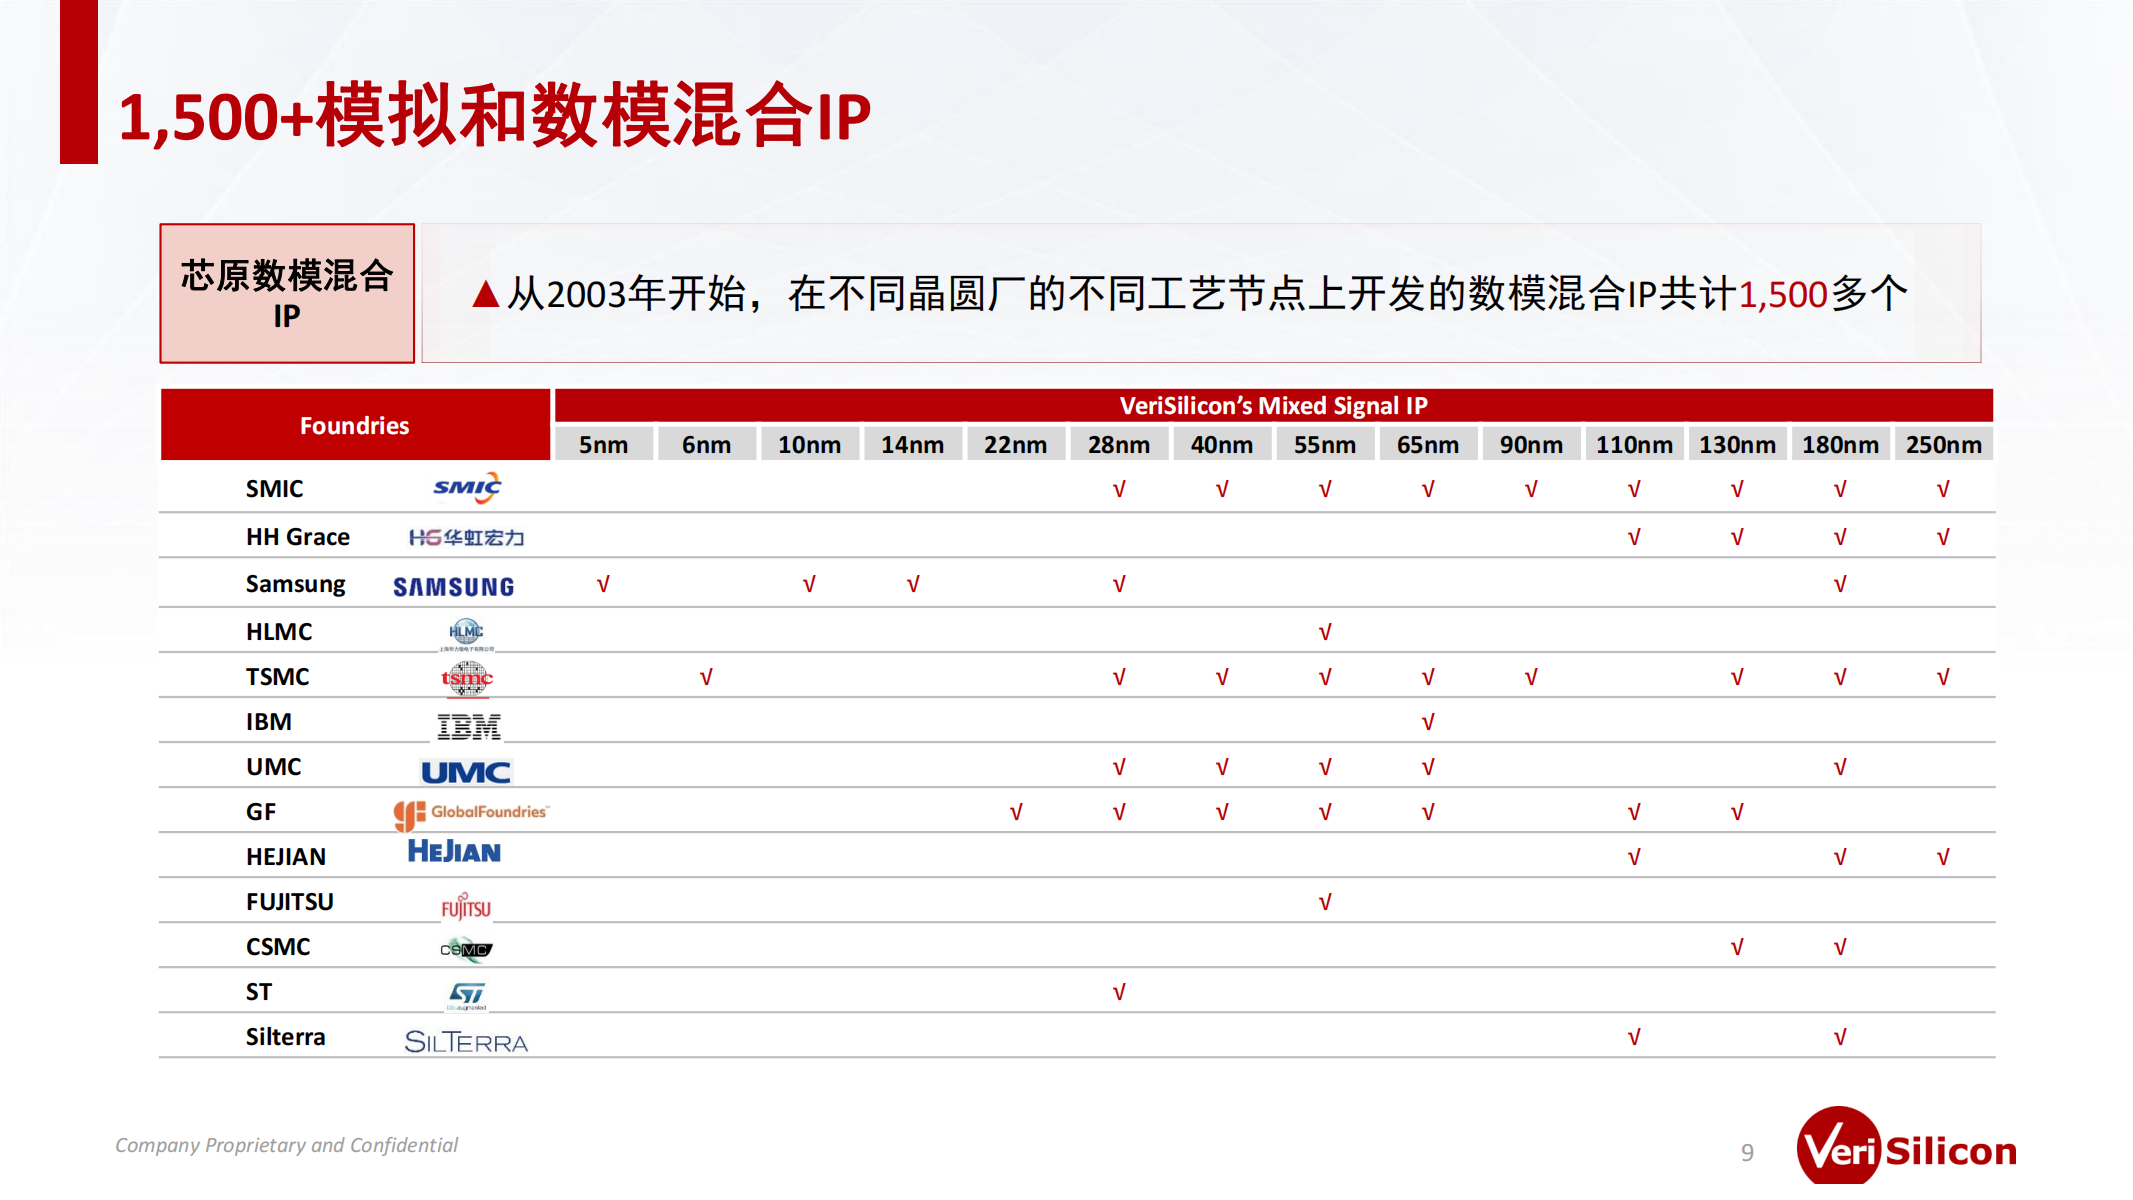Click the red triangle bullet marker
Image resolution: width=2133 pixels, height=1200 pixels.
click(487, 293)
